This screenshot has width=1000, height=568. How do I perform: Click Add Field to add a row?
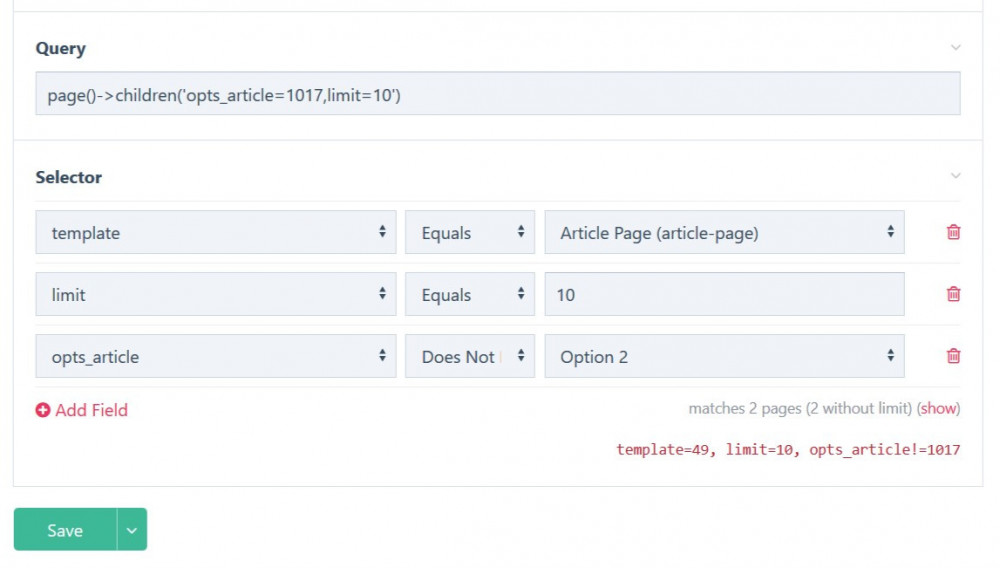82,410
